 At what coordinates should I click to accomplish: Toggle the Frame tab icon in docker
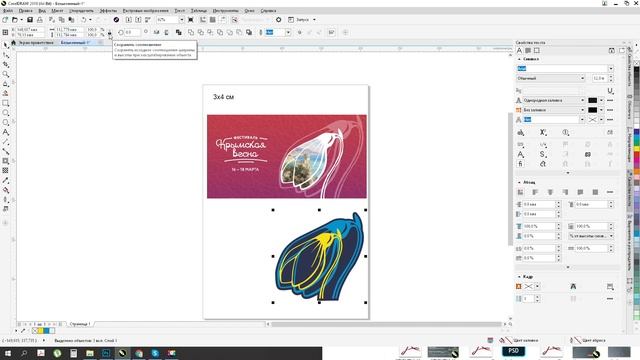[x=537, y=51]
